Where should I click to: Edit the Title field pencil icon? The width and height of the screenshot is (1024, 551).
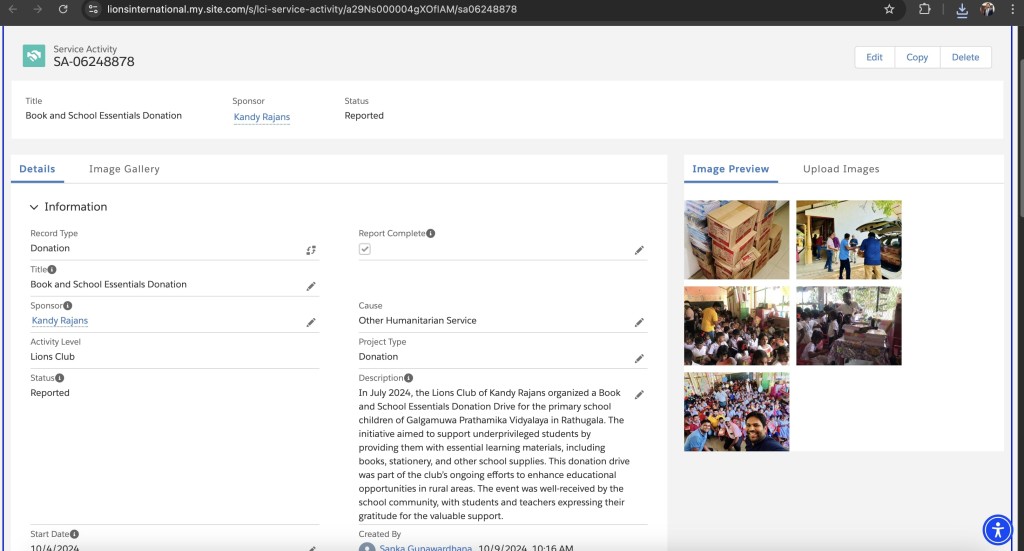[x=311, y=286]
